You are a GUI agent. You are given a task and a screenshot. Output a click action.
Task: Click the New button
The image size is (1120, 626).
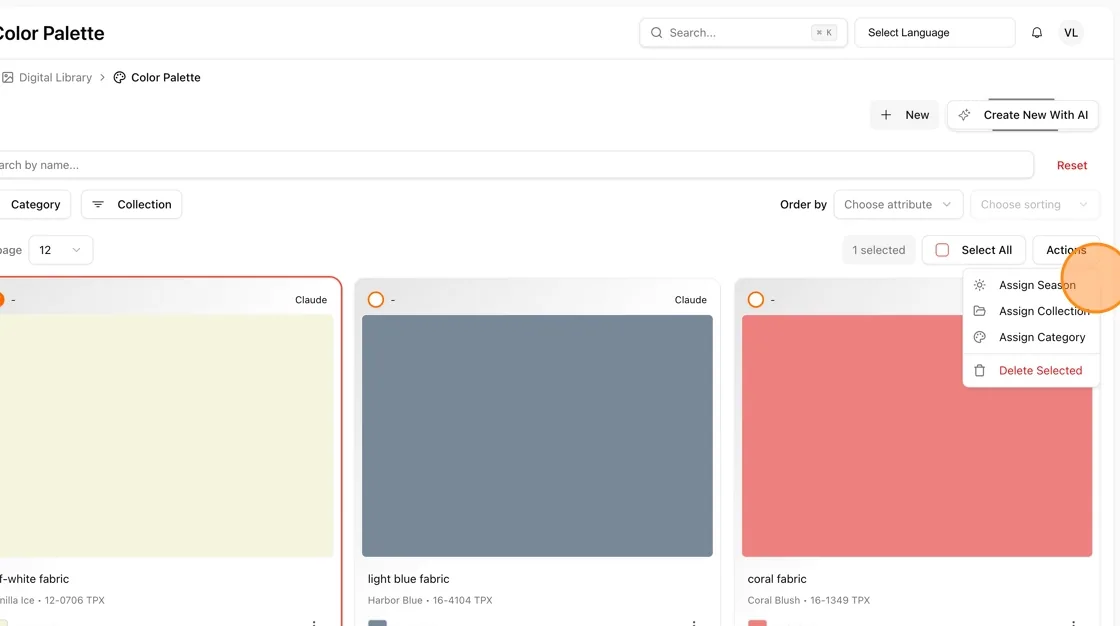click(904, 115)
